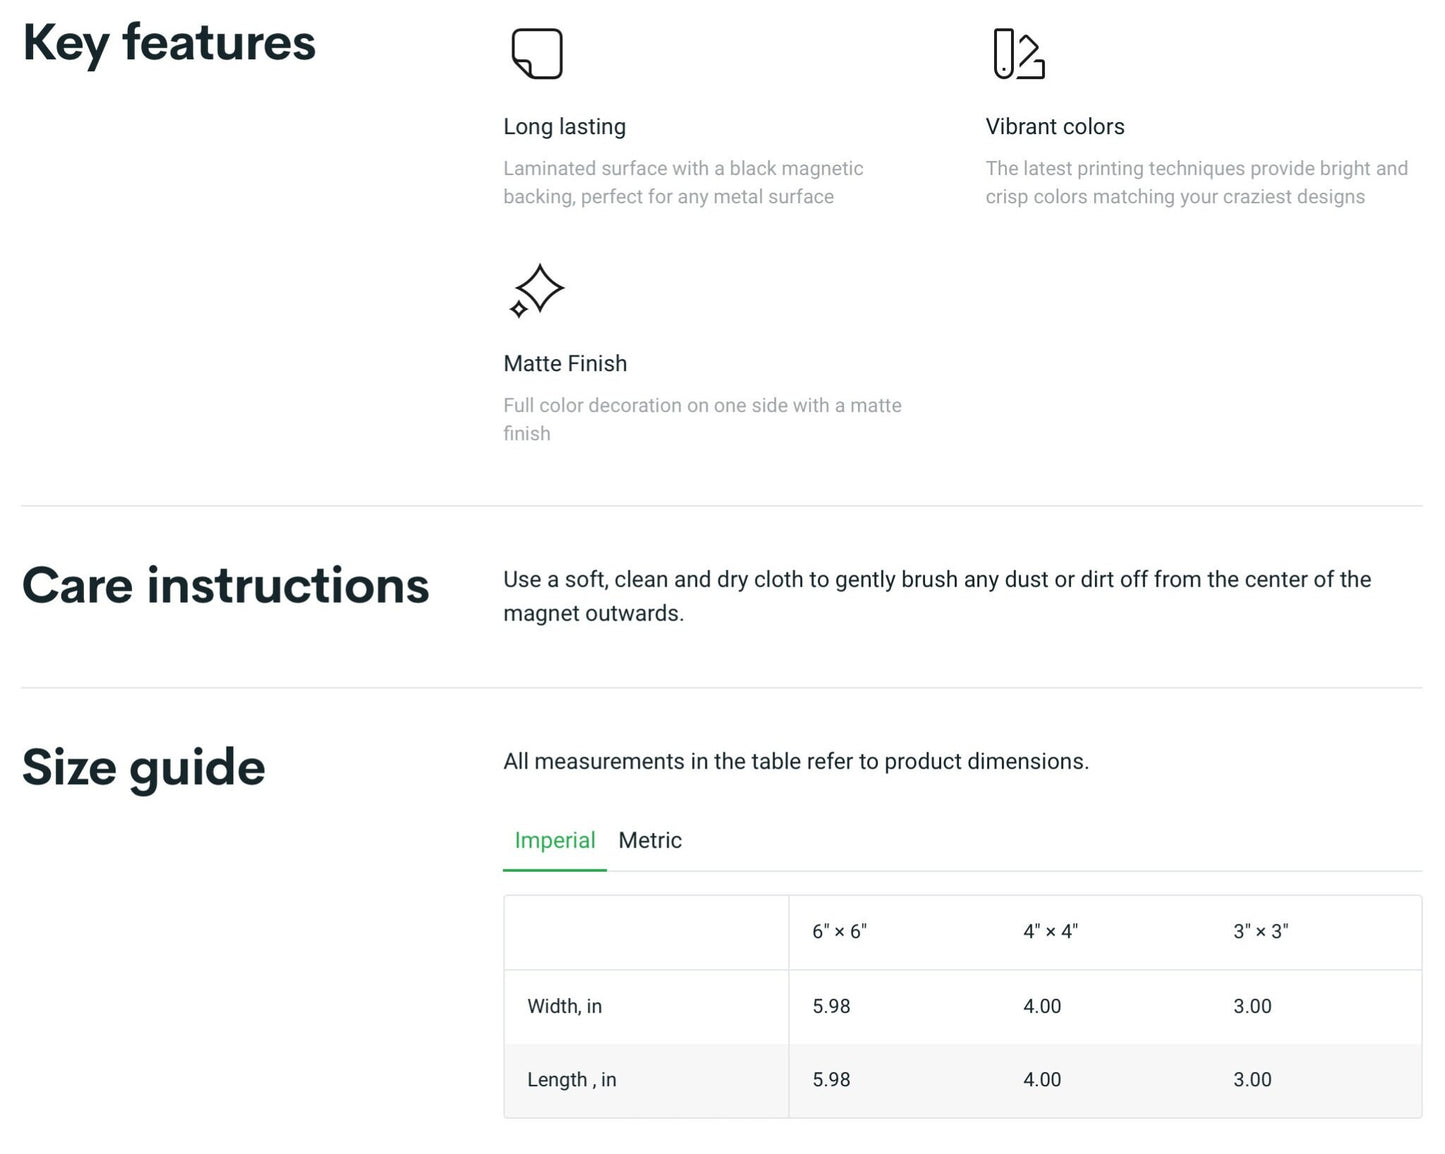Click the Width, in row label
The width and height of the screenshot is (1445, 1154).
point(564,1006)
